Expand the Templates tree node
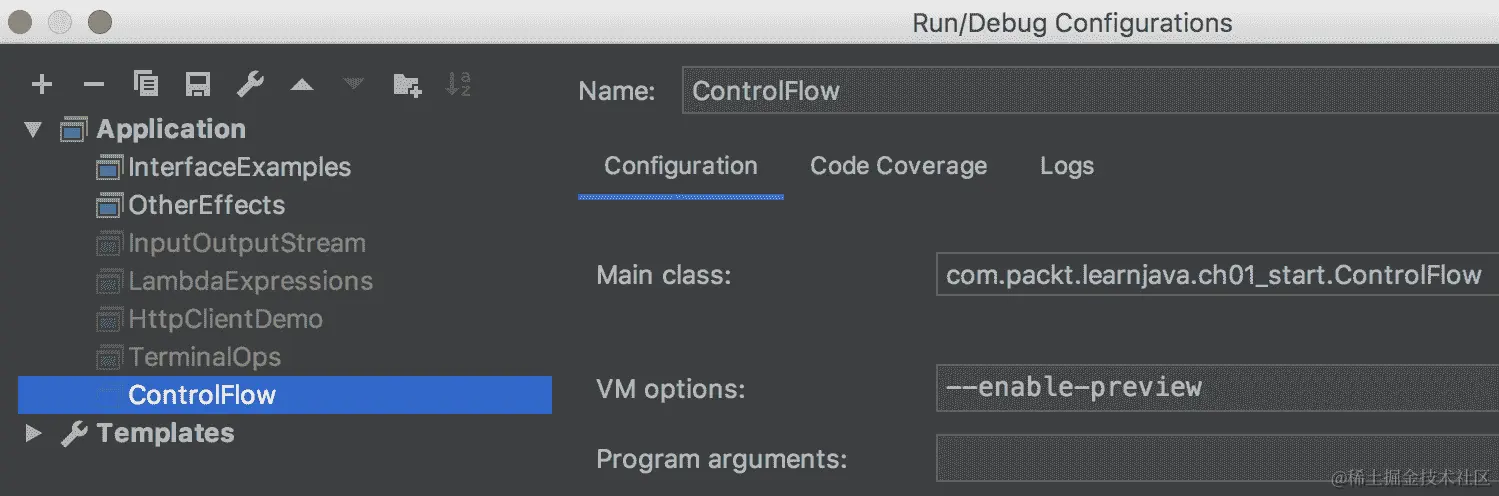1499x496 pixels. pyautogui.click(x=34, y=433)
